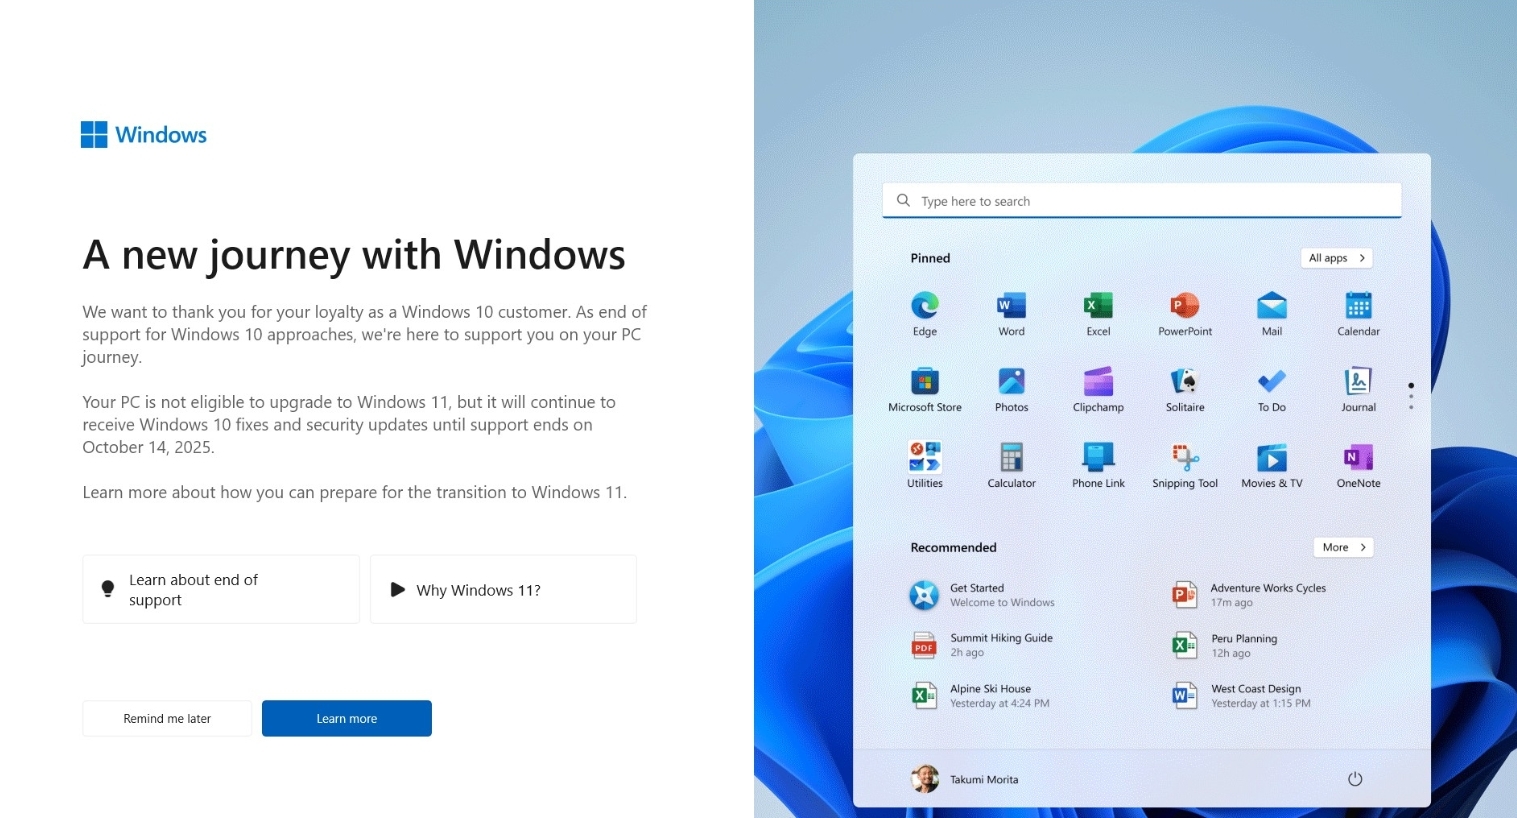Click Remind me later button
The width and height of the screenshot is (1517, 818).
point(167,718)
